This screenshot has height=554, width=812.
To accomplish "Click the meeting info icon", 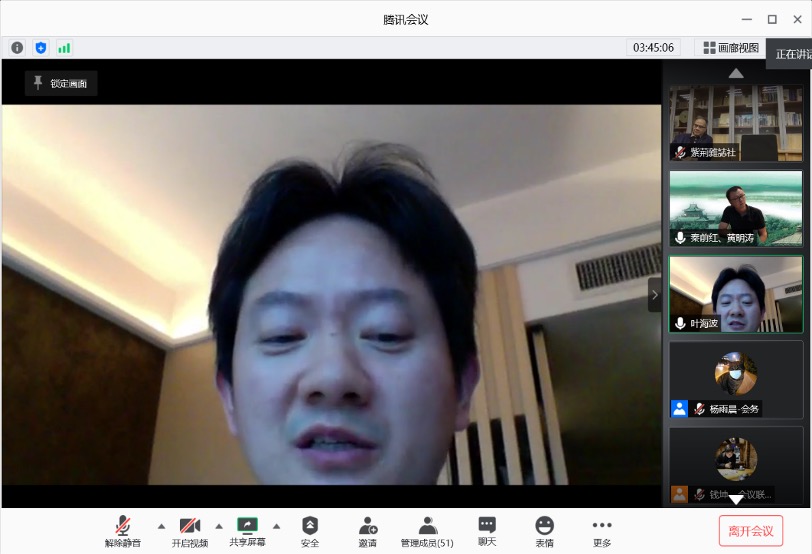I will [x=17, y=47].
